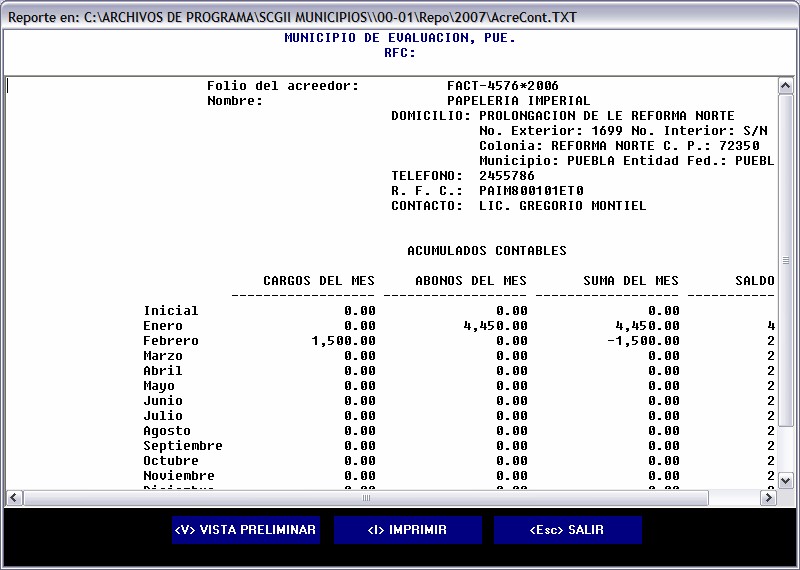The width and height of the screenshot is (800, 570).
Task: Click the Vista Preliminar button
Action: [x=245, y=530]
